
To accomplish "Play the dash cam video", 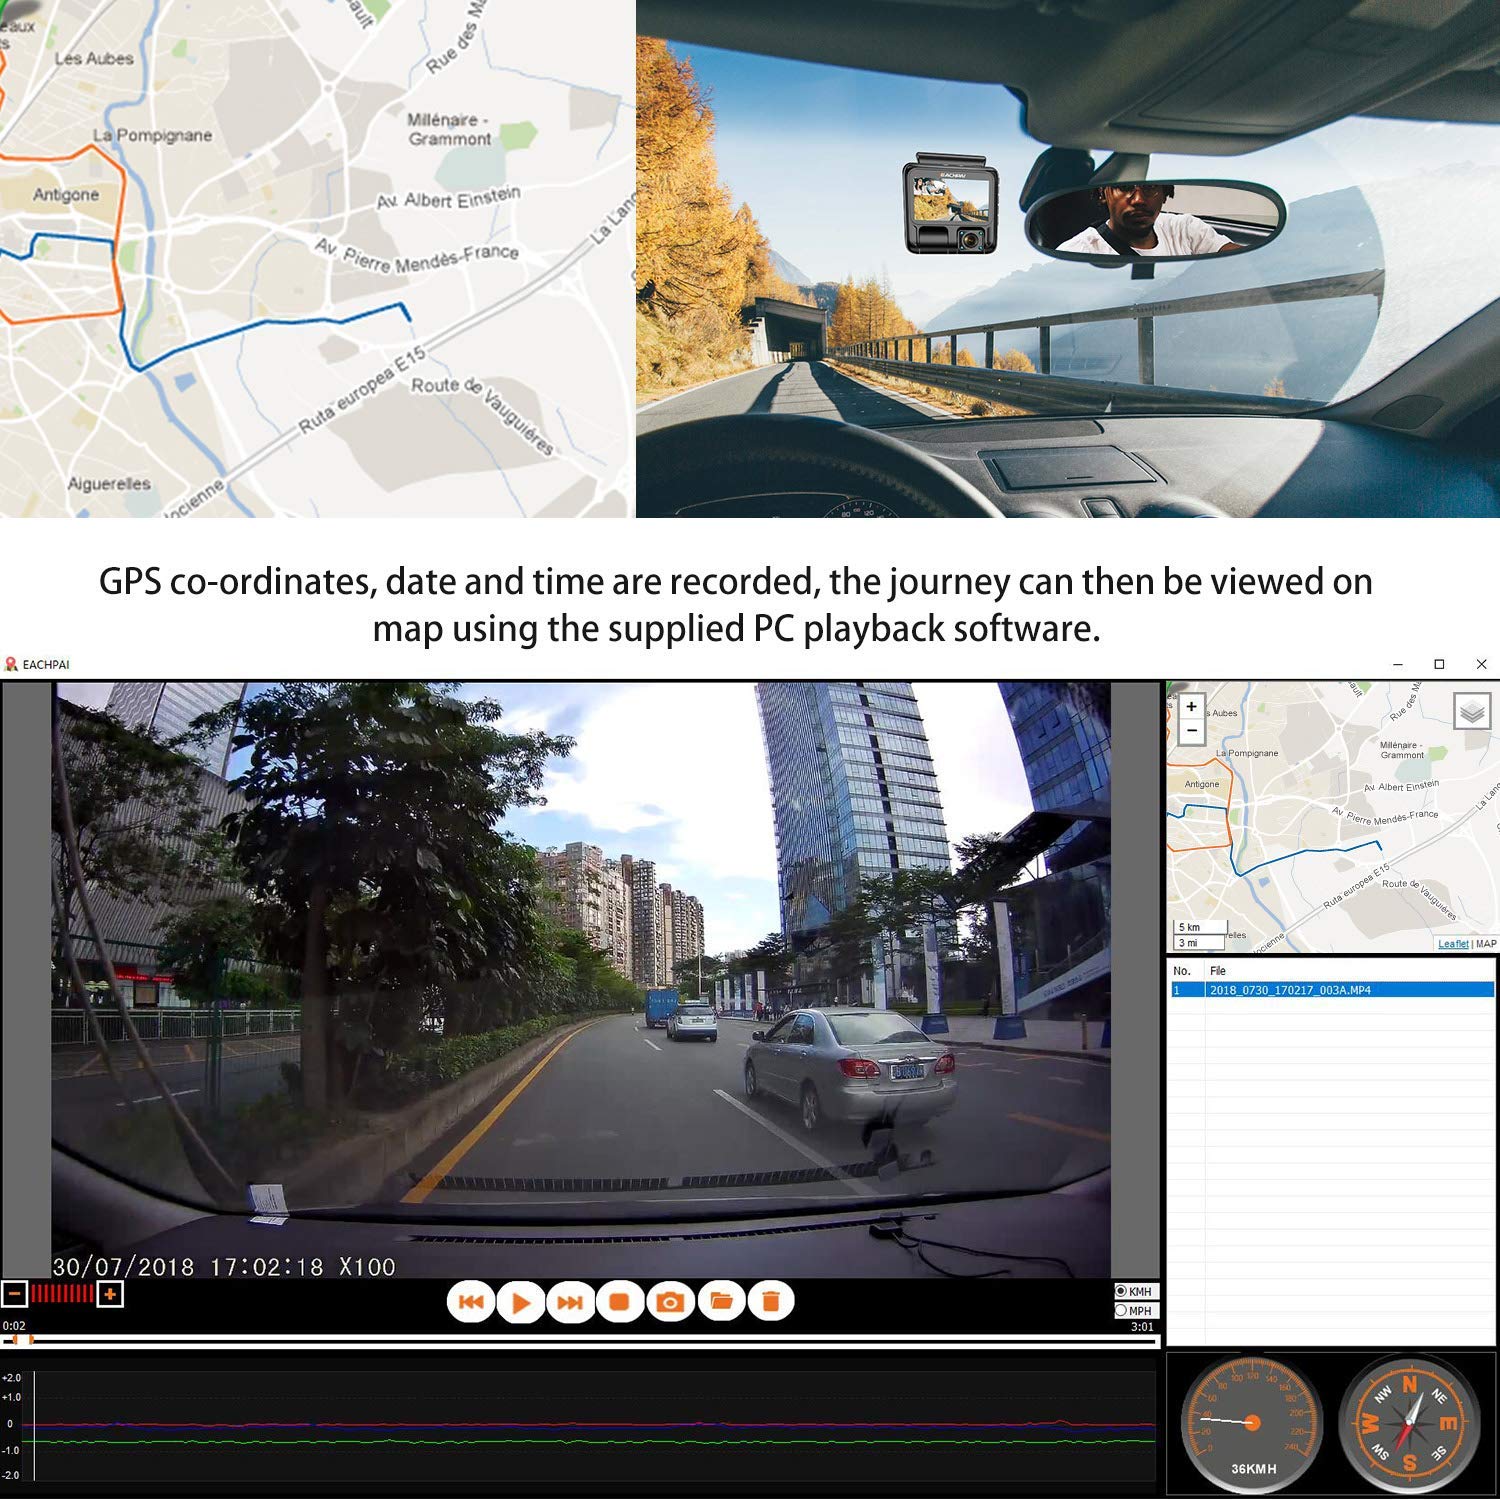I will click(x=522, y=1302).
